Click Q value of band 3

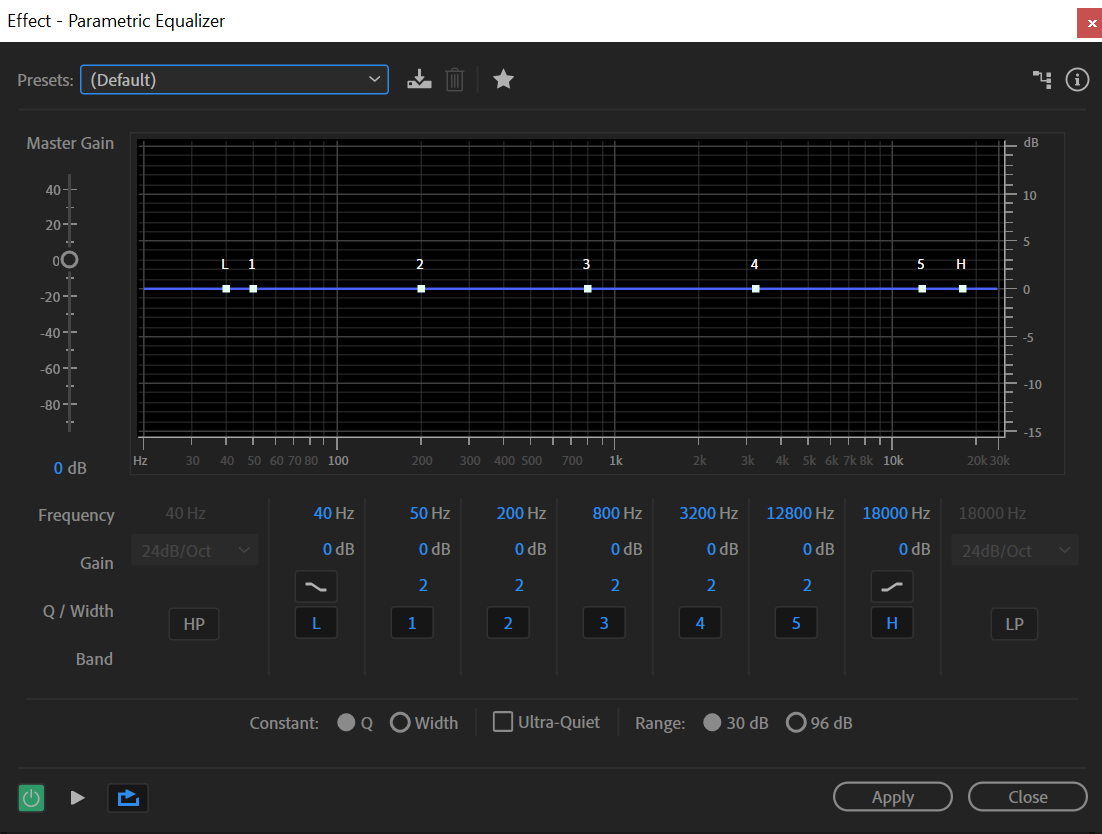(615, 585)
